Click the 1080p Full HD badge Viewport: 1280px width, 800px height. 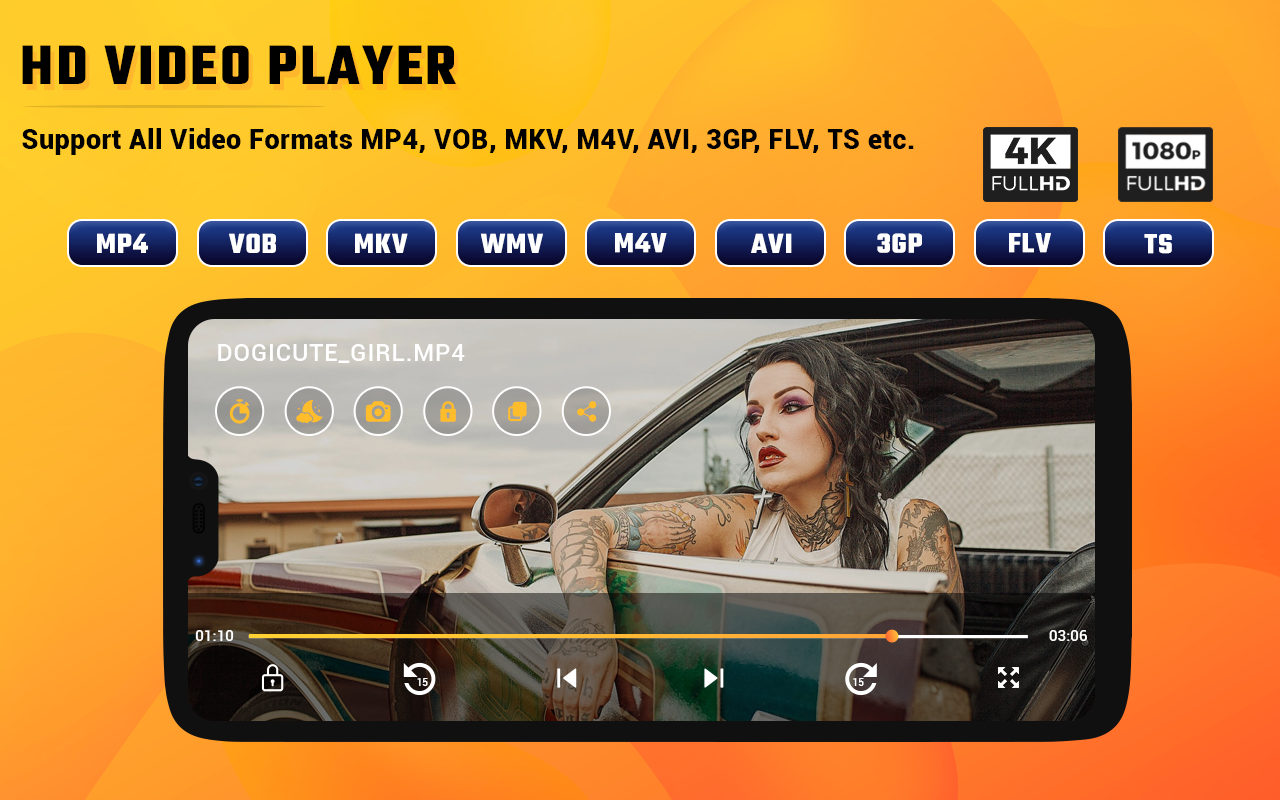pos(1165,165)
